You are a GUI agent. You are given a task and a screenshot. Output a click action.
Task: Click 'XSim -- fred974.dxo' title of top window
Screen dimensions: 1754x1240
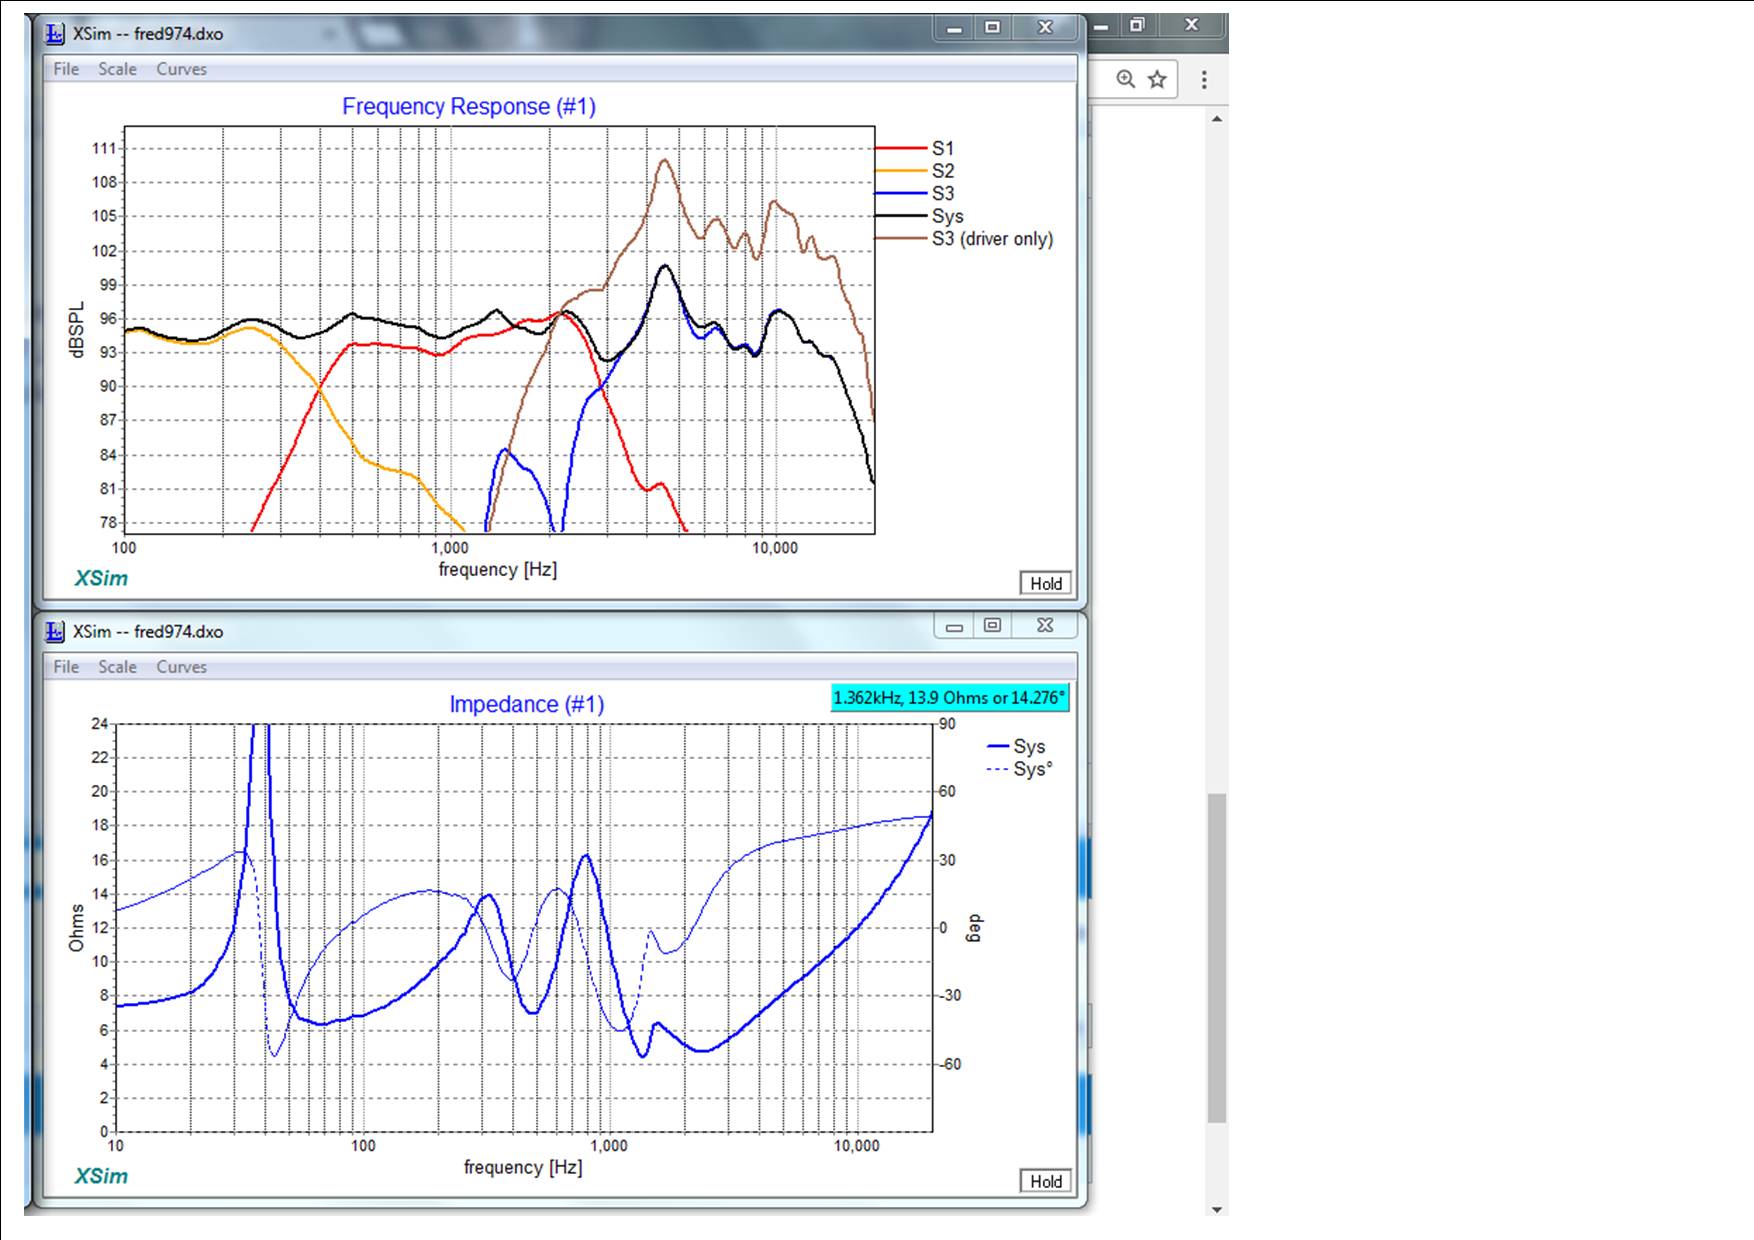(148, 34)
